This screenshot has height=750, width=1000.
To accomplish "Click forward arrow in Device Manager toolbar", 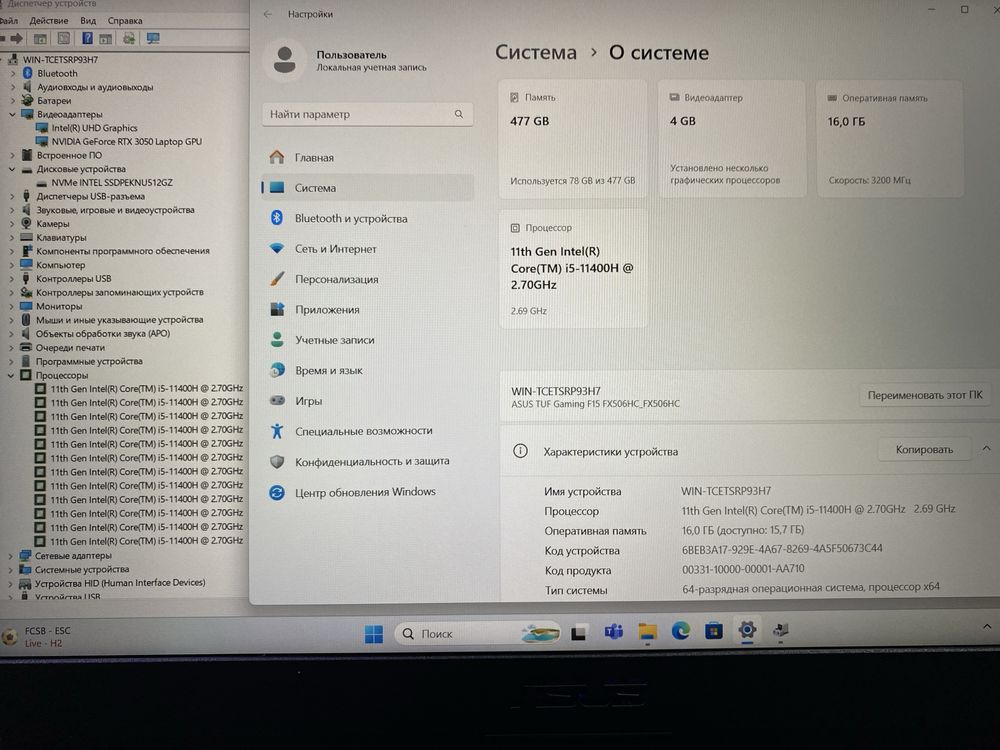I will pyautogui.click(x=17, y=39).
